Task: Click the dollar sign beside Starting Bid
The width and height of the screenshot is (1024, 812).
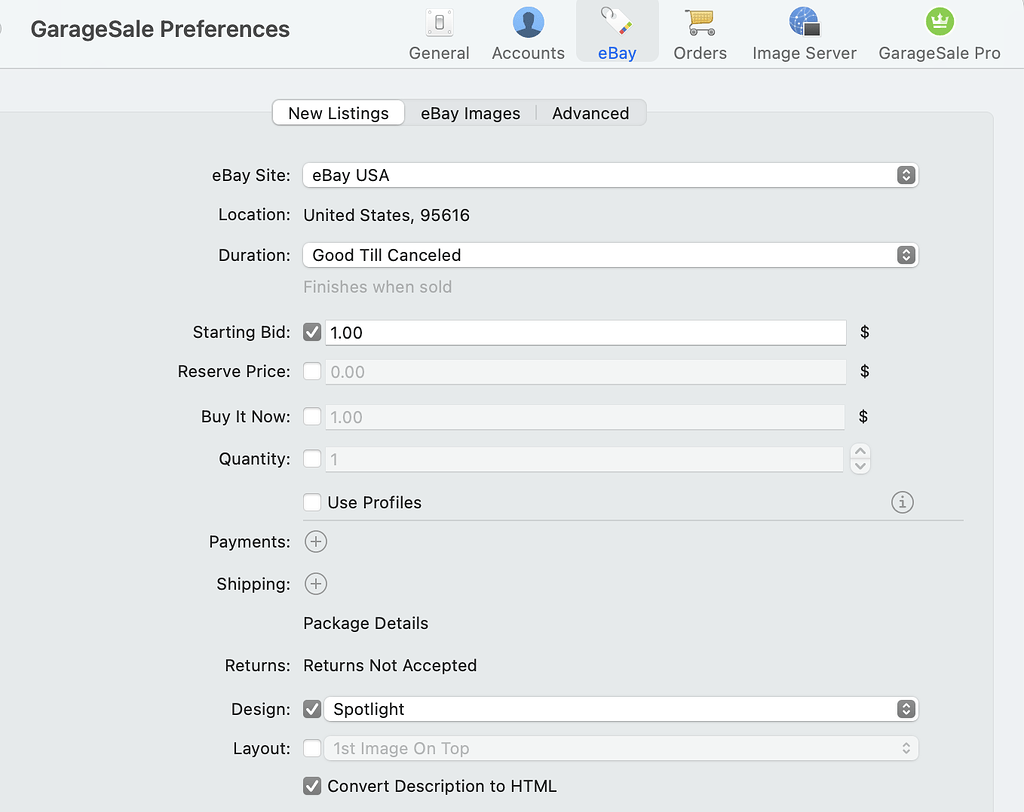Action: click(x=865, y=332)
